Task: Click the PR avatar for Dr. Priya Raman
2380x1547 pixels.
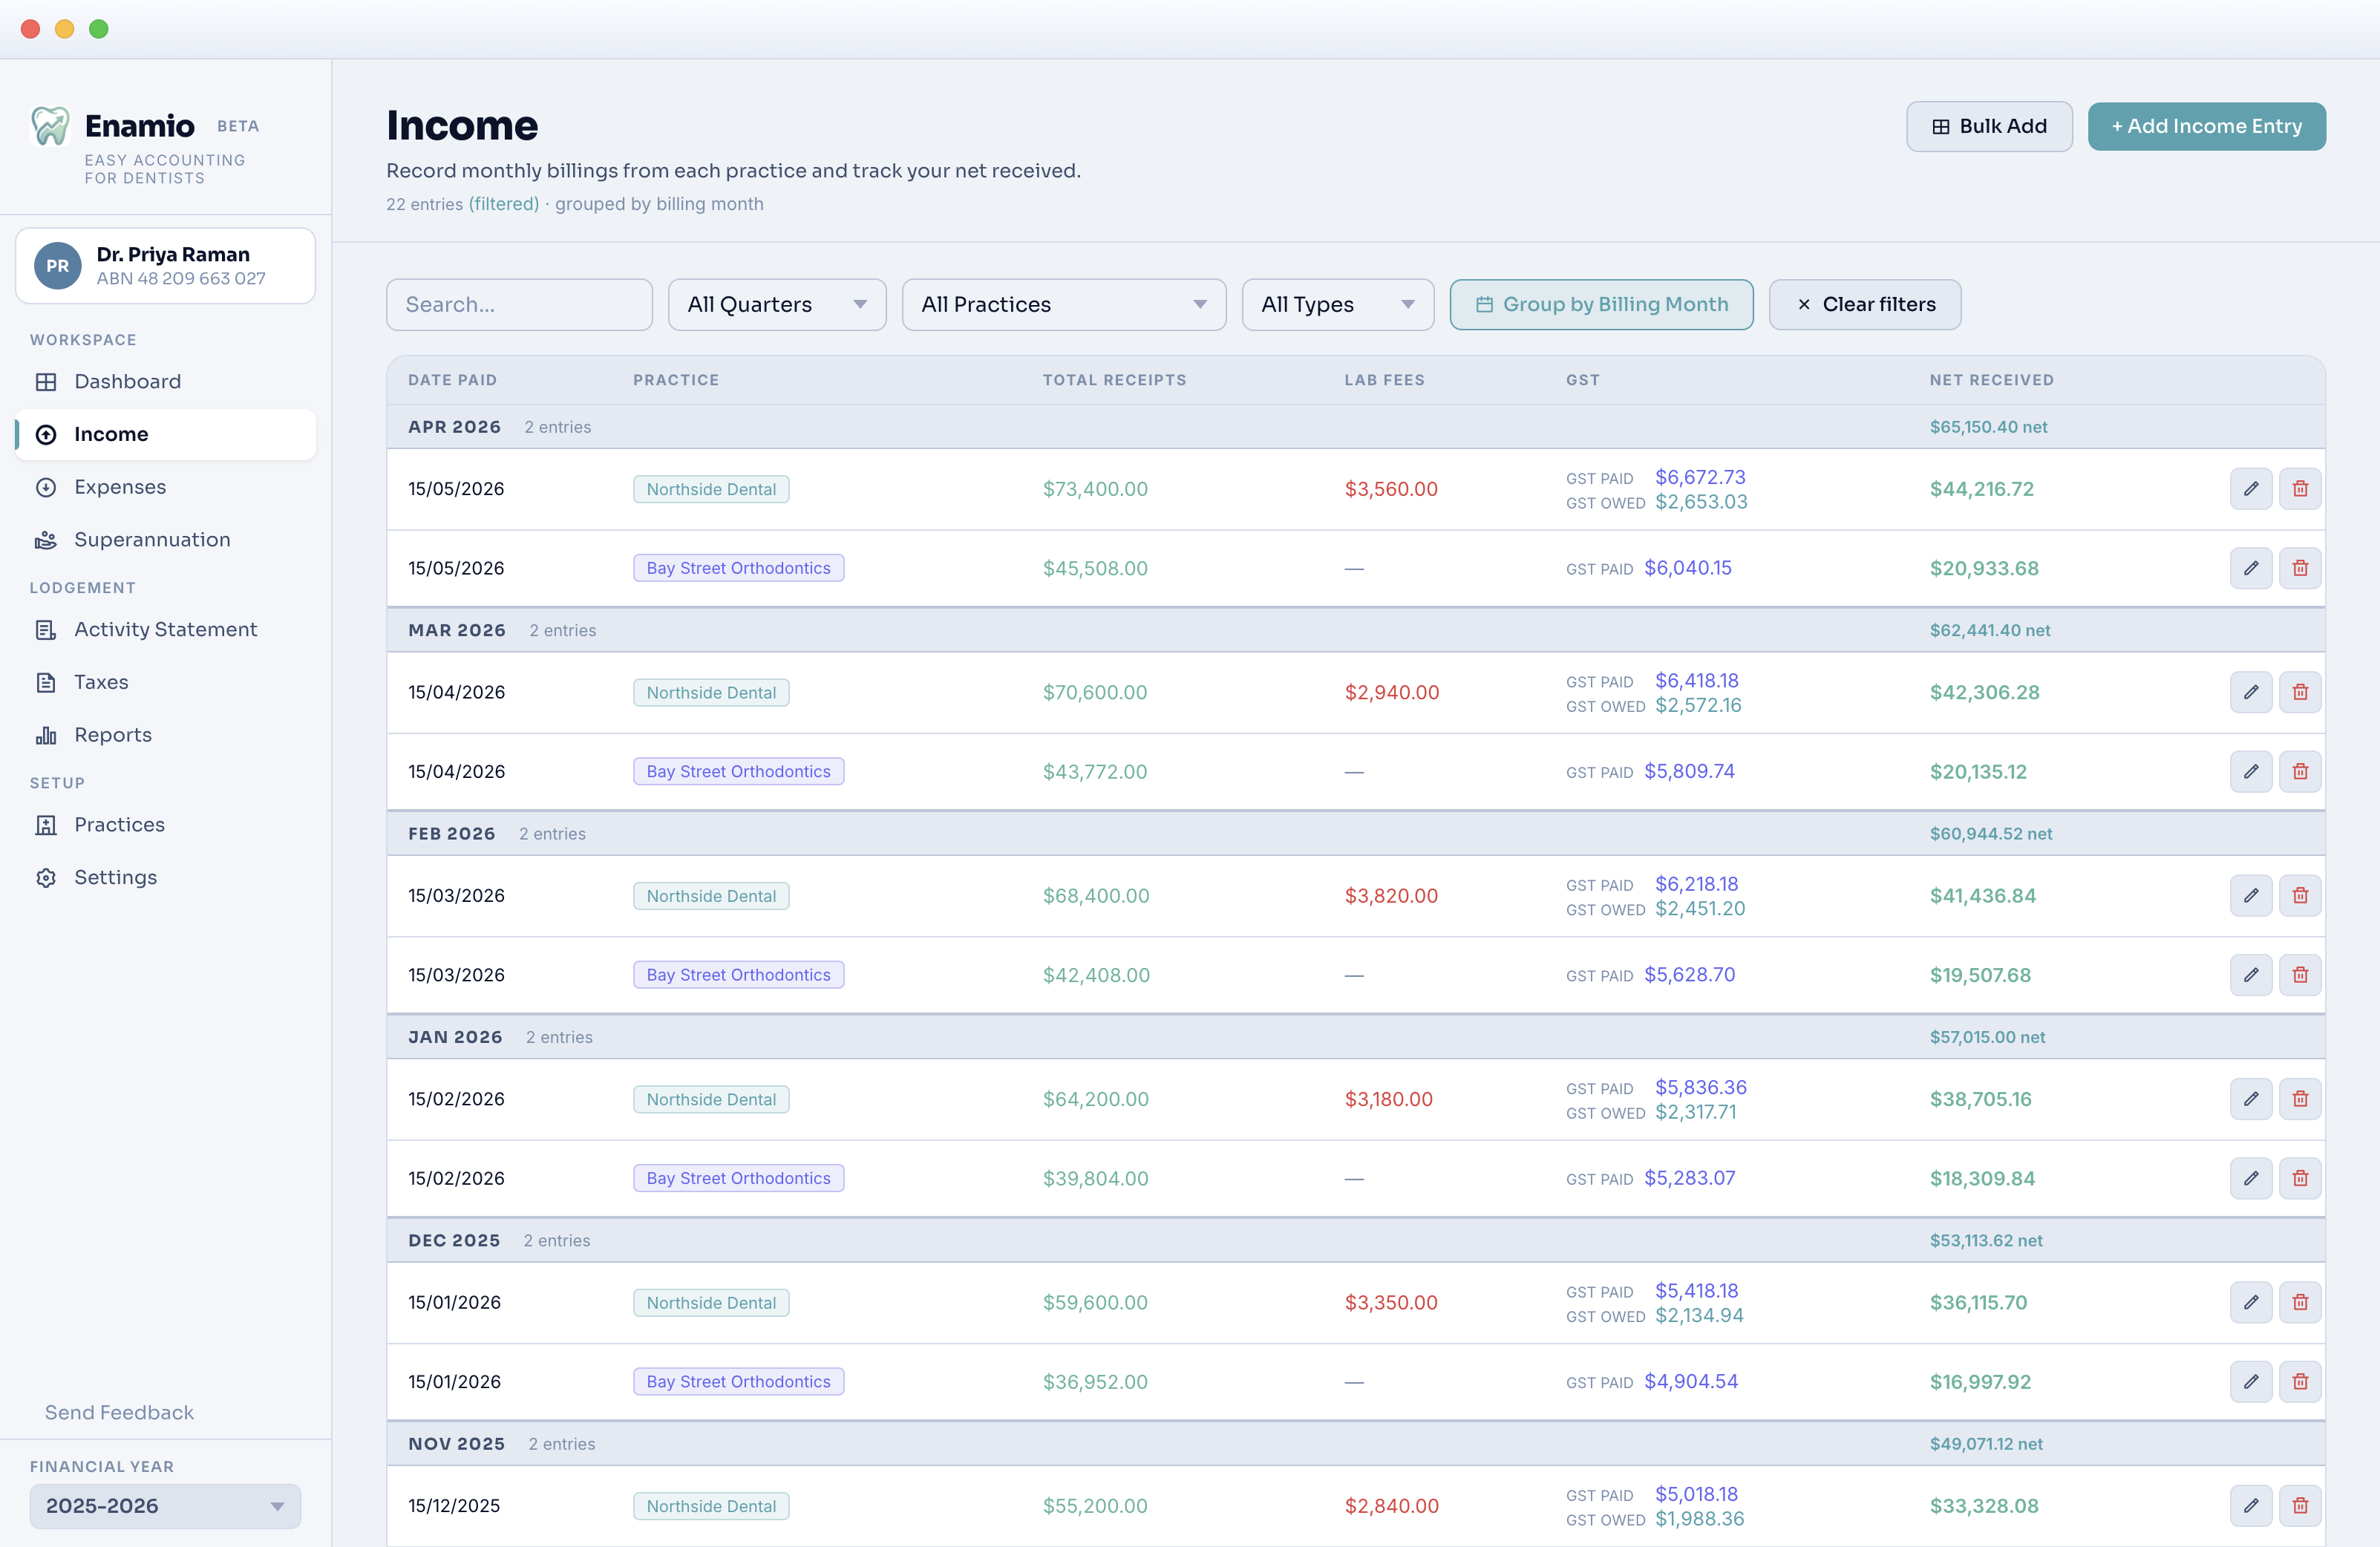Action: [58, 266]
